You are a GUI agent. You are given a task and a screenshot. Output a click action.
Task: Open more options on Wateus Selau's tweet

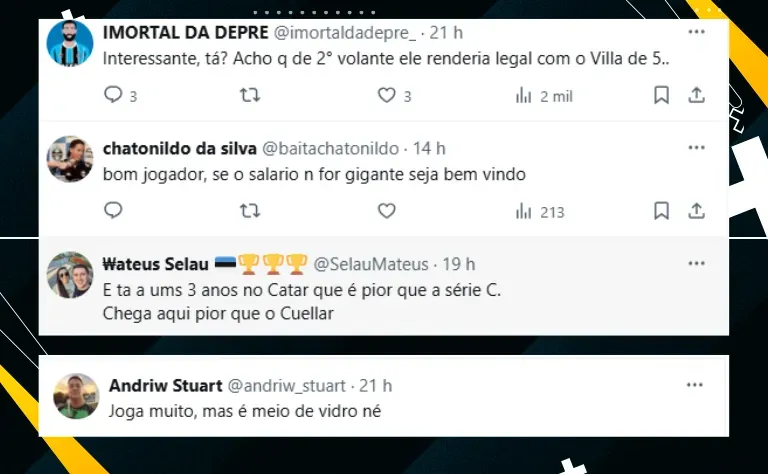pyautogui.click(x=696, y=263)
